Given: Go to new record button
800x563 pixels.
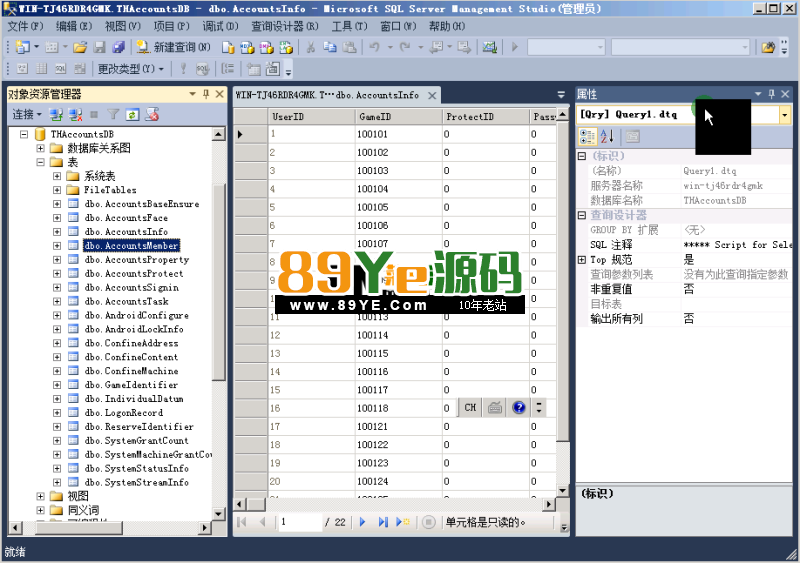Looking at the screenshot, I should click(403, 522).
